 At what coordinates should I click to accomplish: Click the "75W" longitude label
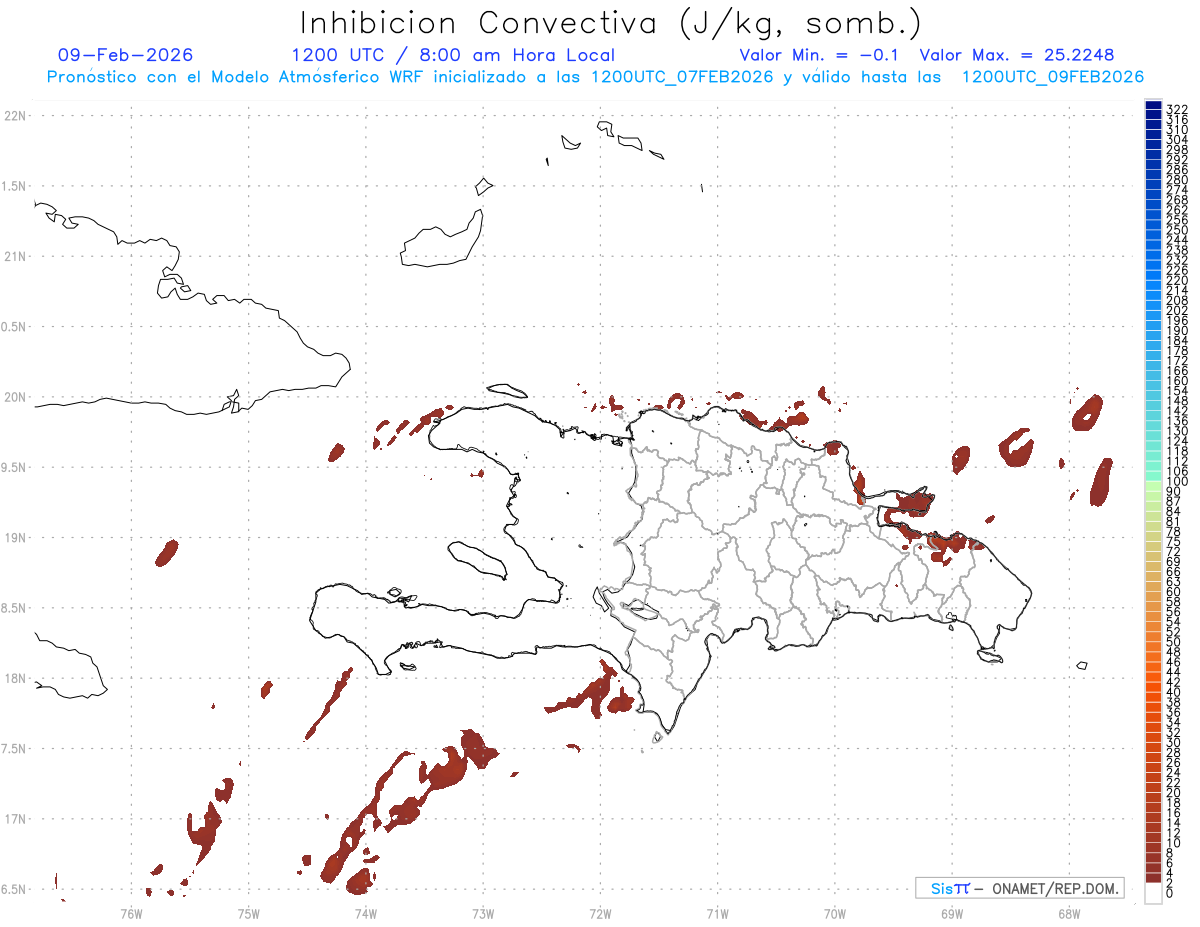point(248,913)
